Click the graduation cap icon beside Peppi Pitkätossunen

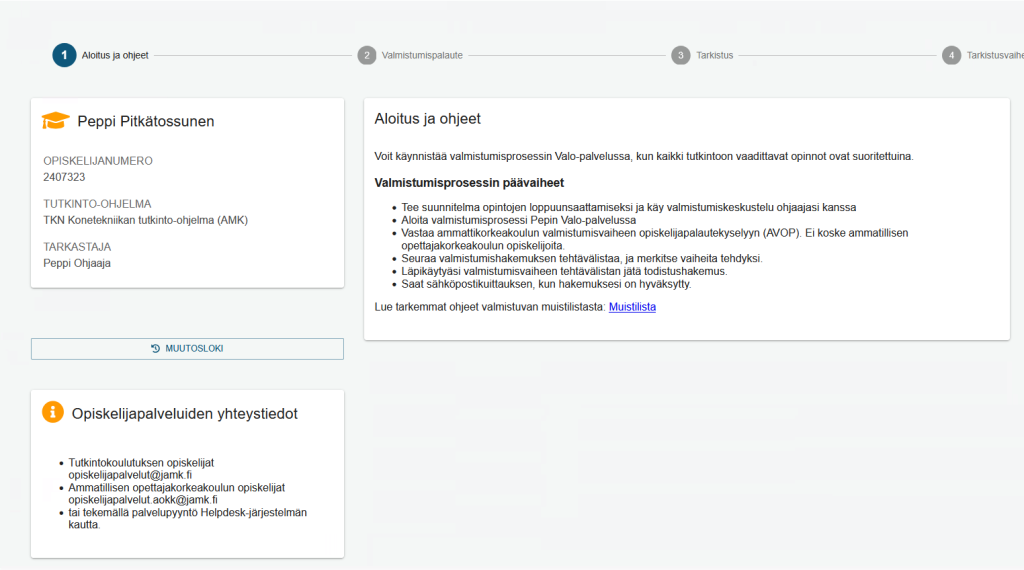[x=56, y=121]
